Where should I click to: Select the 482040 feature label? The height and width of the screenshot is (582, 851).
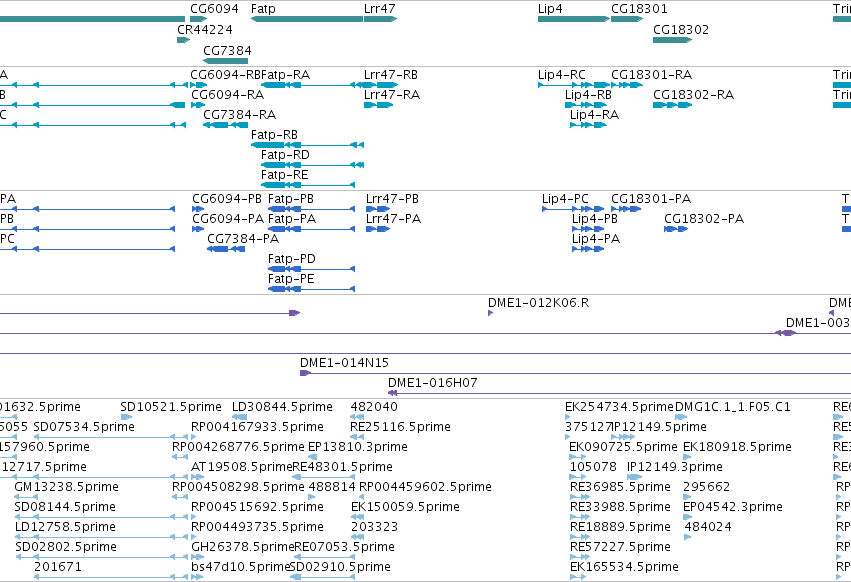click(x=374, y=407)
